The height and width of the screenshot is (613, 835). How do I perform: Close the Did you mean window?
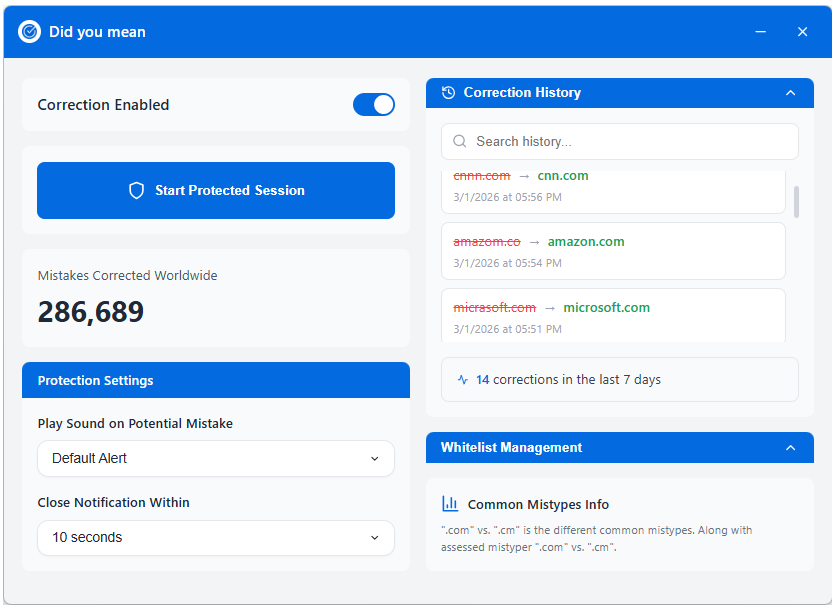tap(803, 32)
